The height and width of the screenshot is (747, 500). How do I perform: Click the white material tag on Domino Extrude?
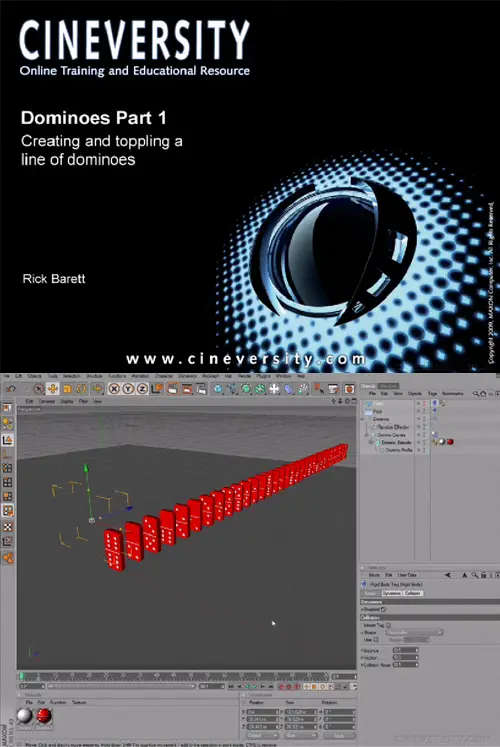[442, 442]
